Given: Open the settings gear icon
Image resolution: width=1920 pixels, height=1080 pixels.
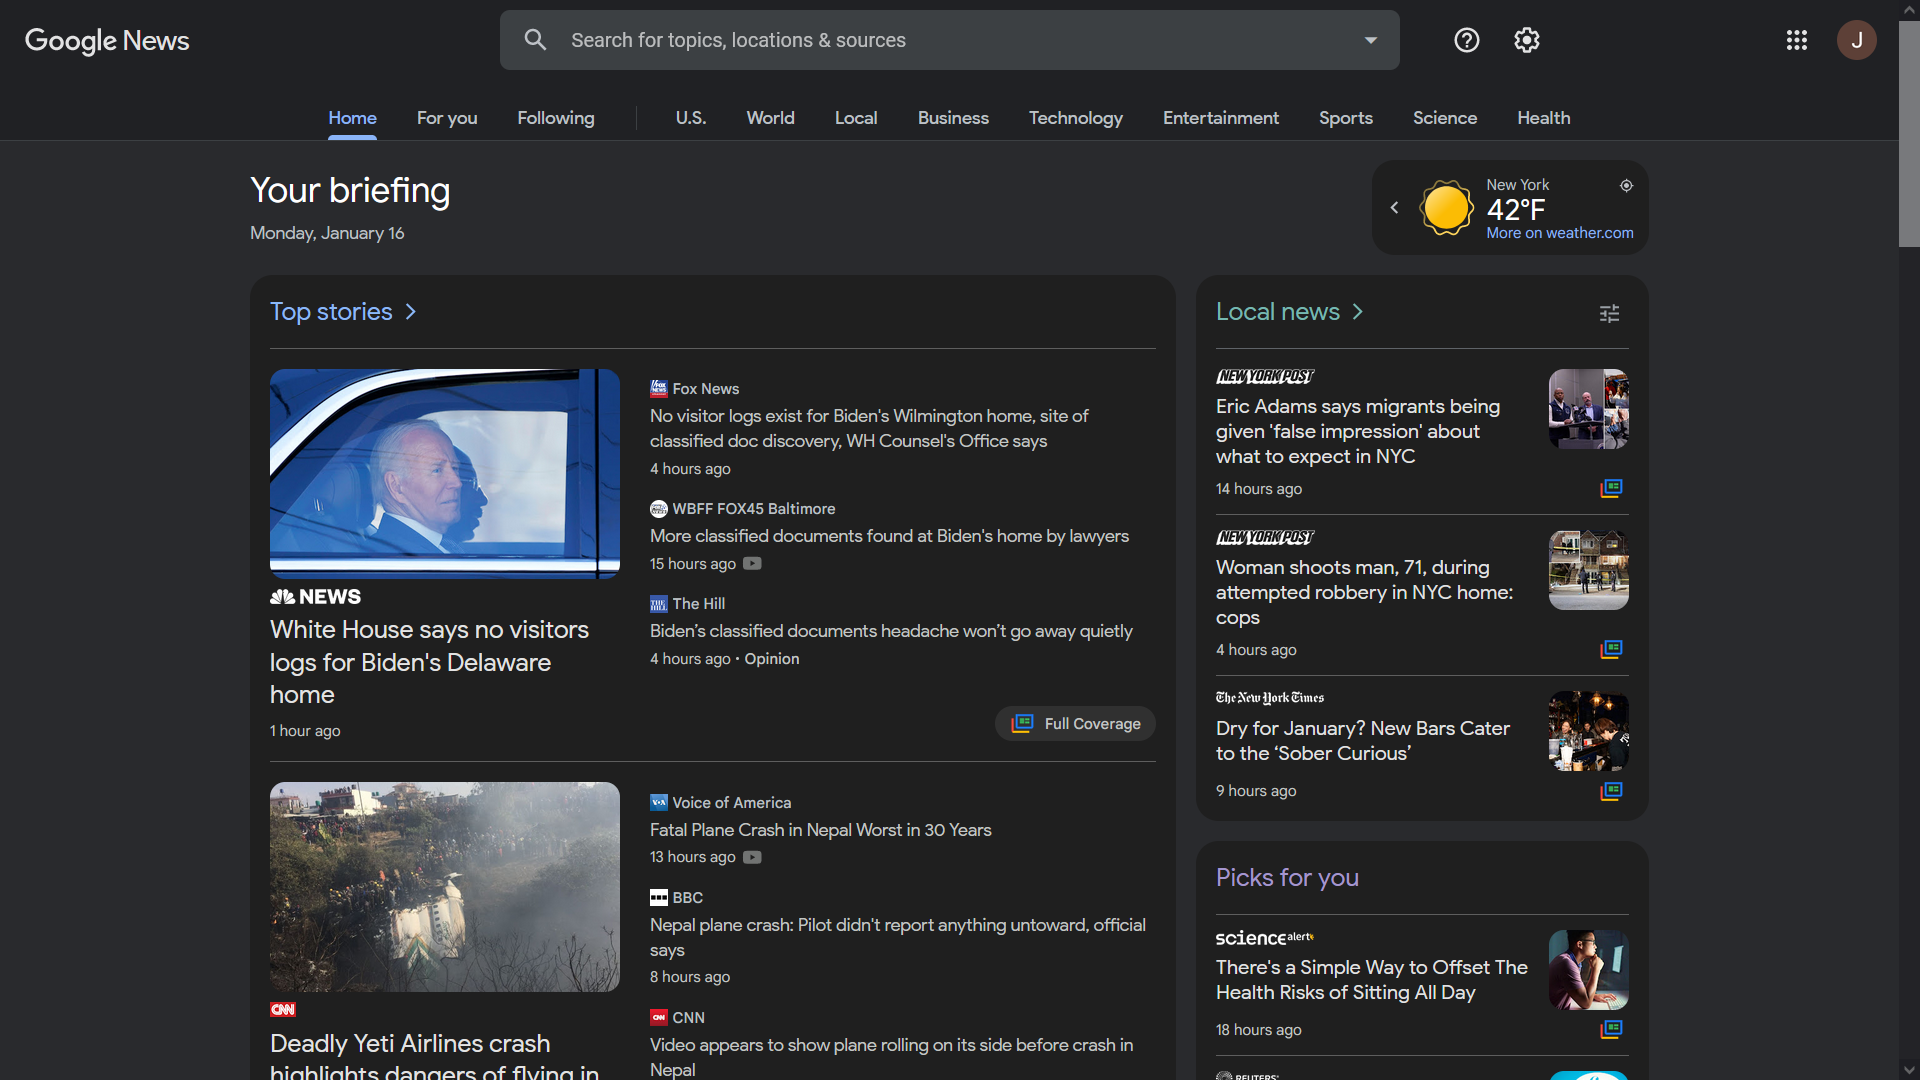Looking at the screenshot, I should coord(1527,40).
